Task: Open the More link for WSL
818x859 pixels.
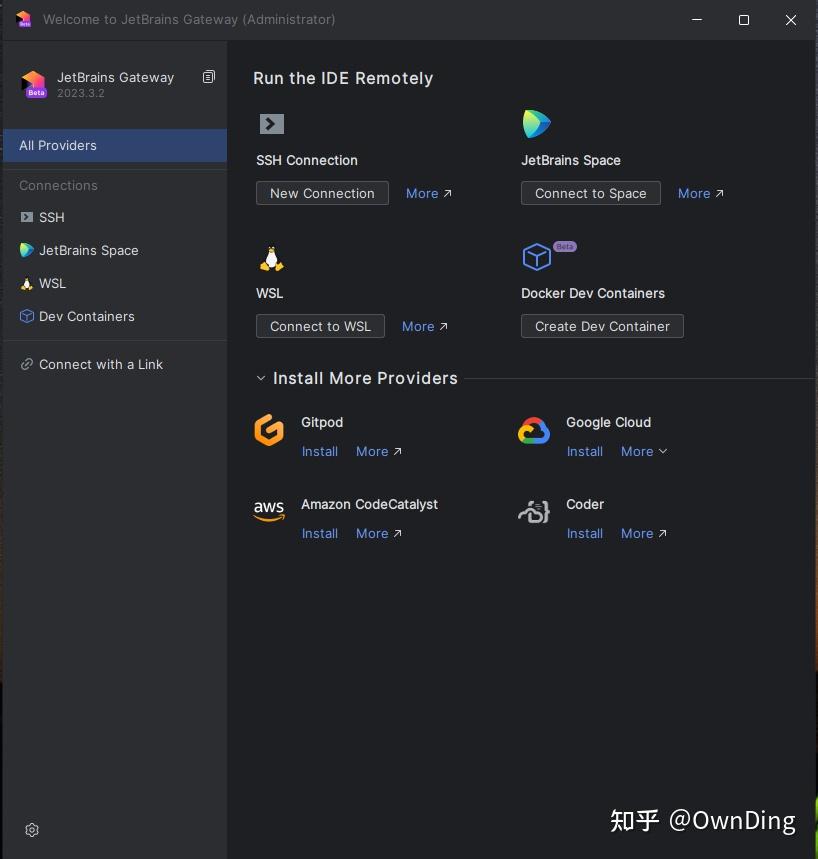Action: [425, 327]
